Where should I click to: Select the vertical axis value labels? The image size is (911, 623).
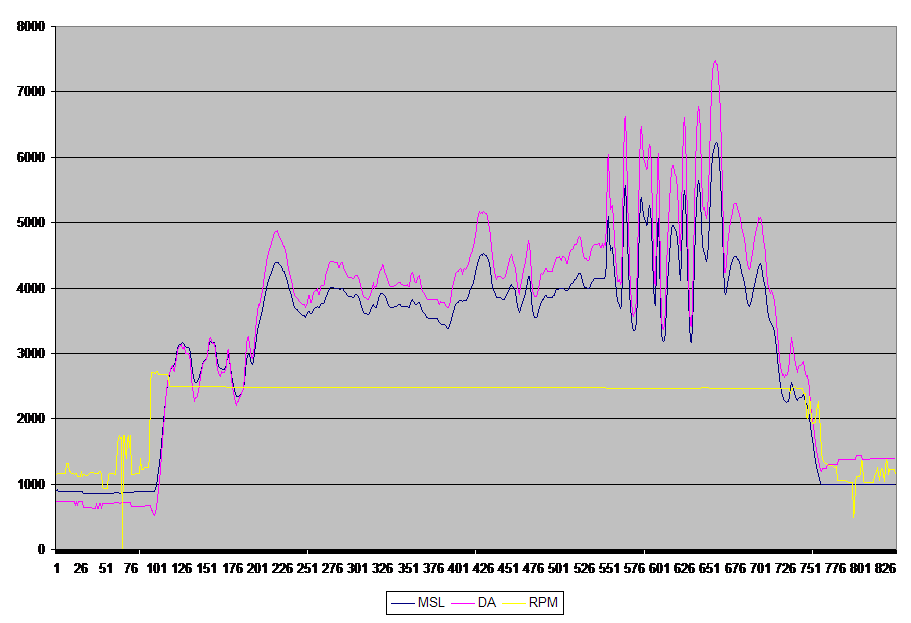pos(32,288)
